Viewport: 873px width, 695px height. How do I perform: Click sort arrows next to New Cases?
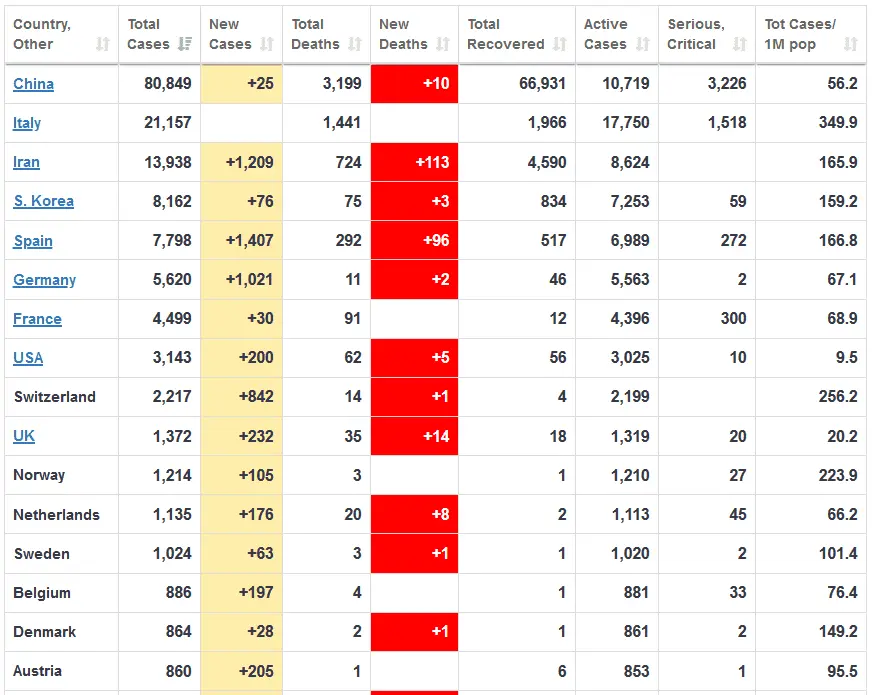267,44
